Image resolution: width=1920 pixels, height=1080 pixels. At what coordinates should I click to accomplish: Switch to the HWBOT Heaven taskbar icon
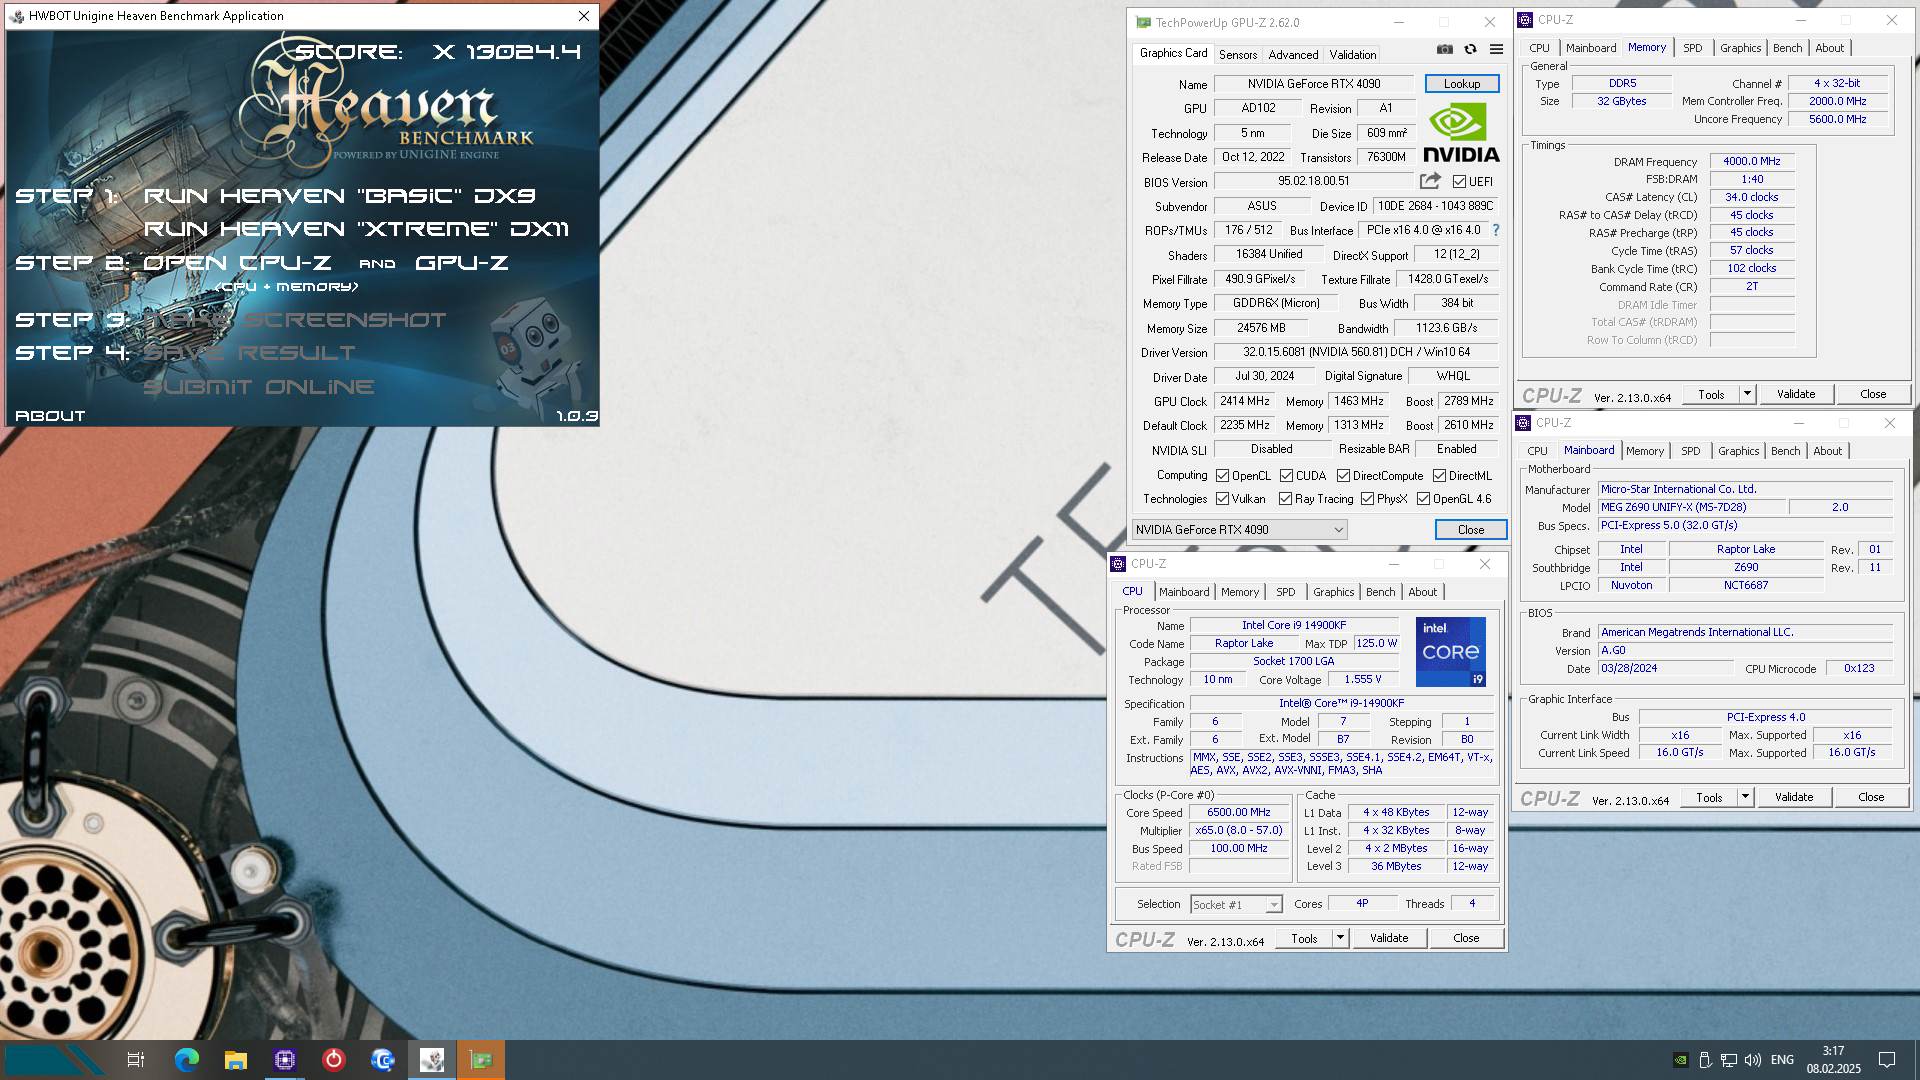point(432,1060)
